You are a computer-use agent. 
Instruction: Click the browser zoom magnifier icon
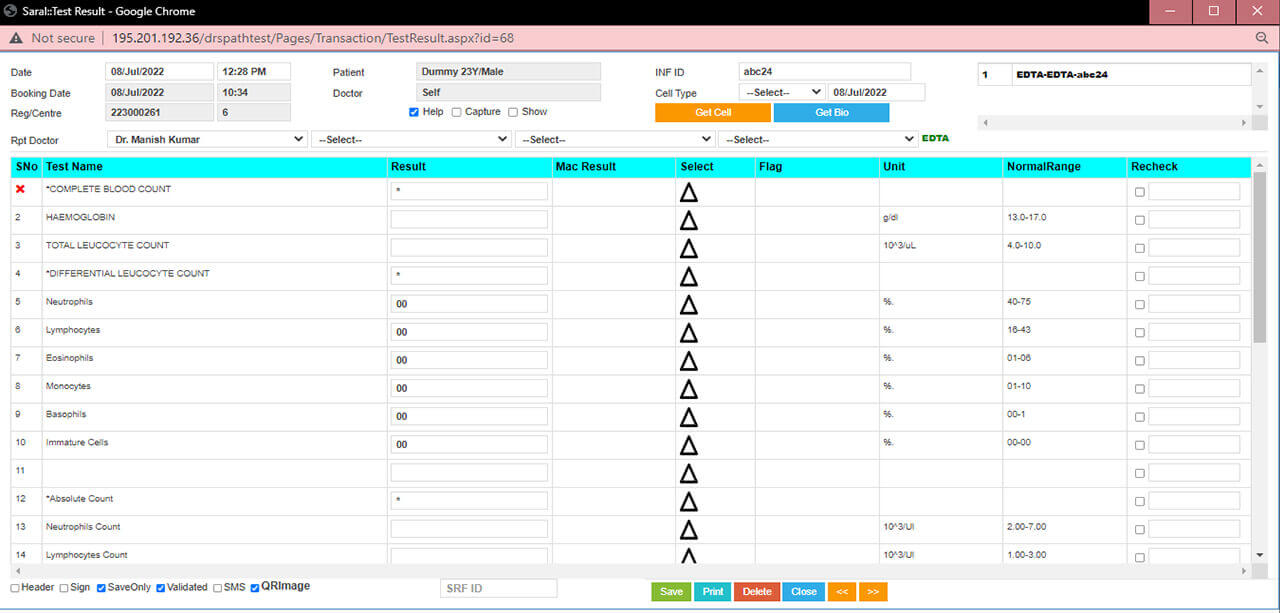pyautogui.click(x=1262, y=38)
